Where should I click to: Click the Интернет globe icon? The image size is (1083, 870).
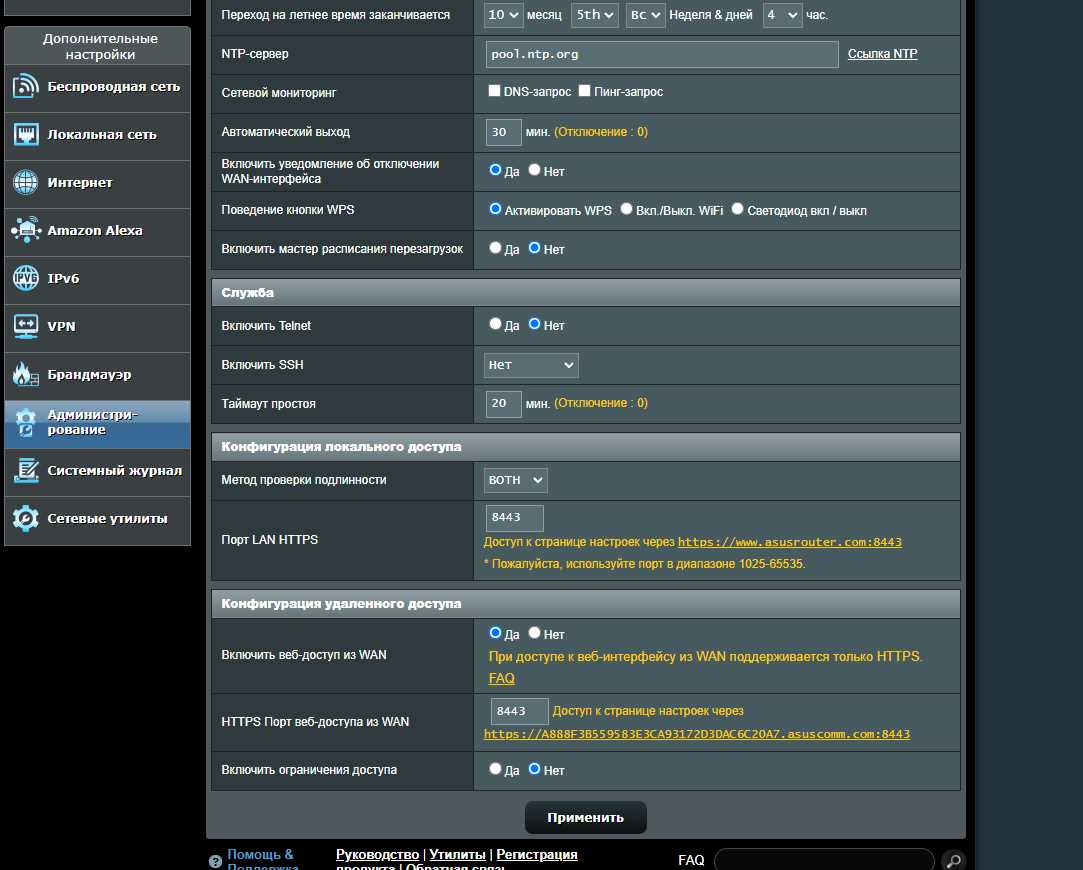click(26, 182)
